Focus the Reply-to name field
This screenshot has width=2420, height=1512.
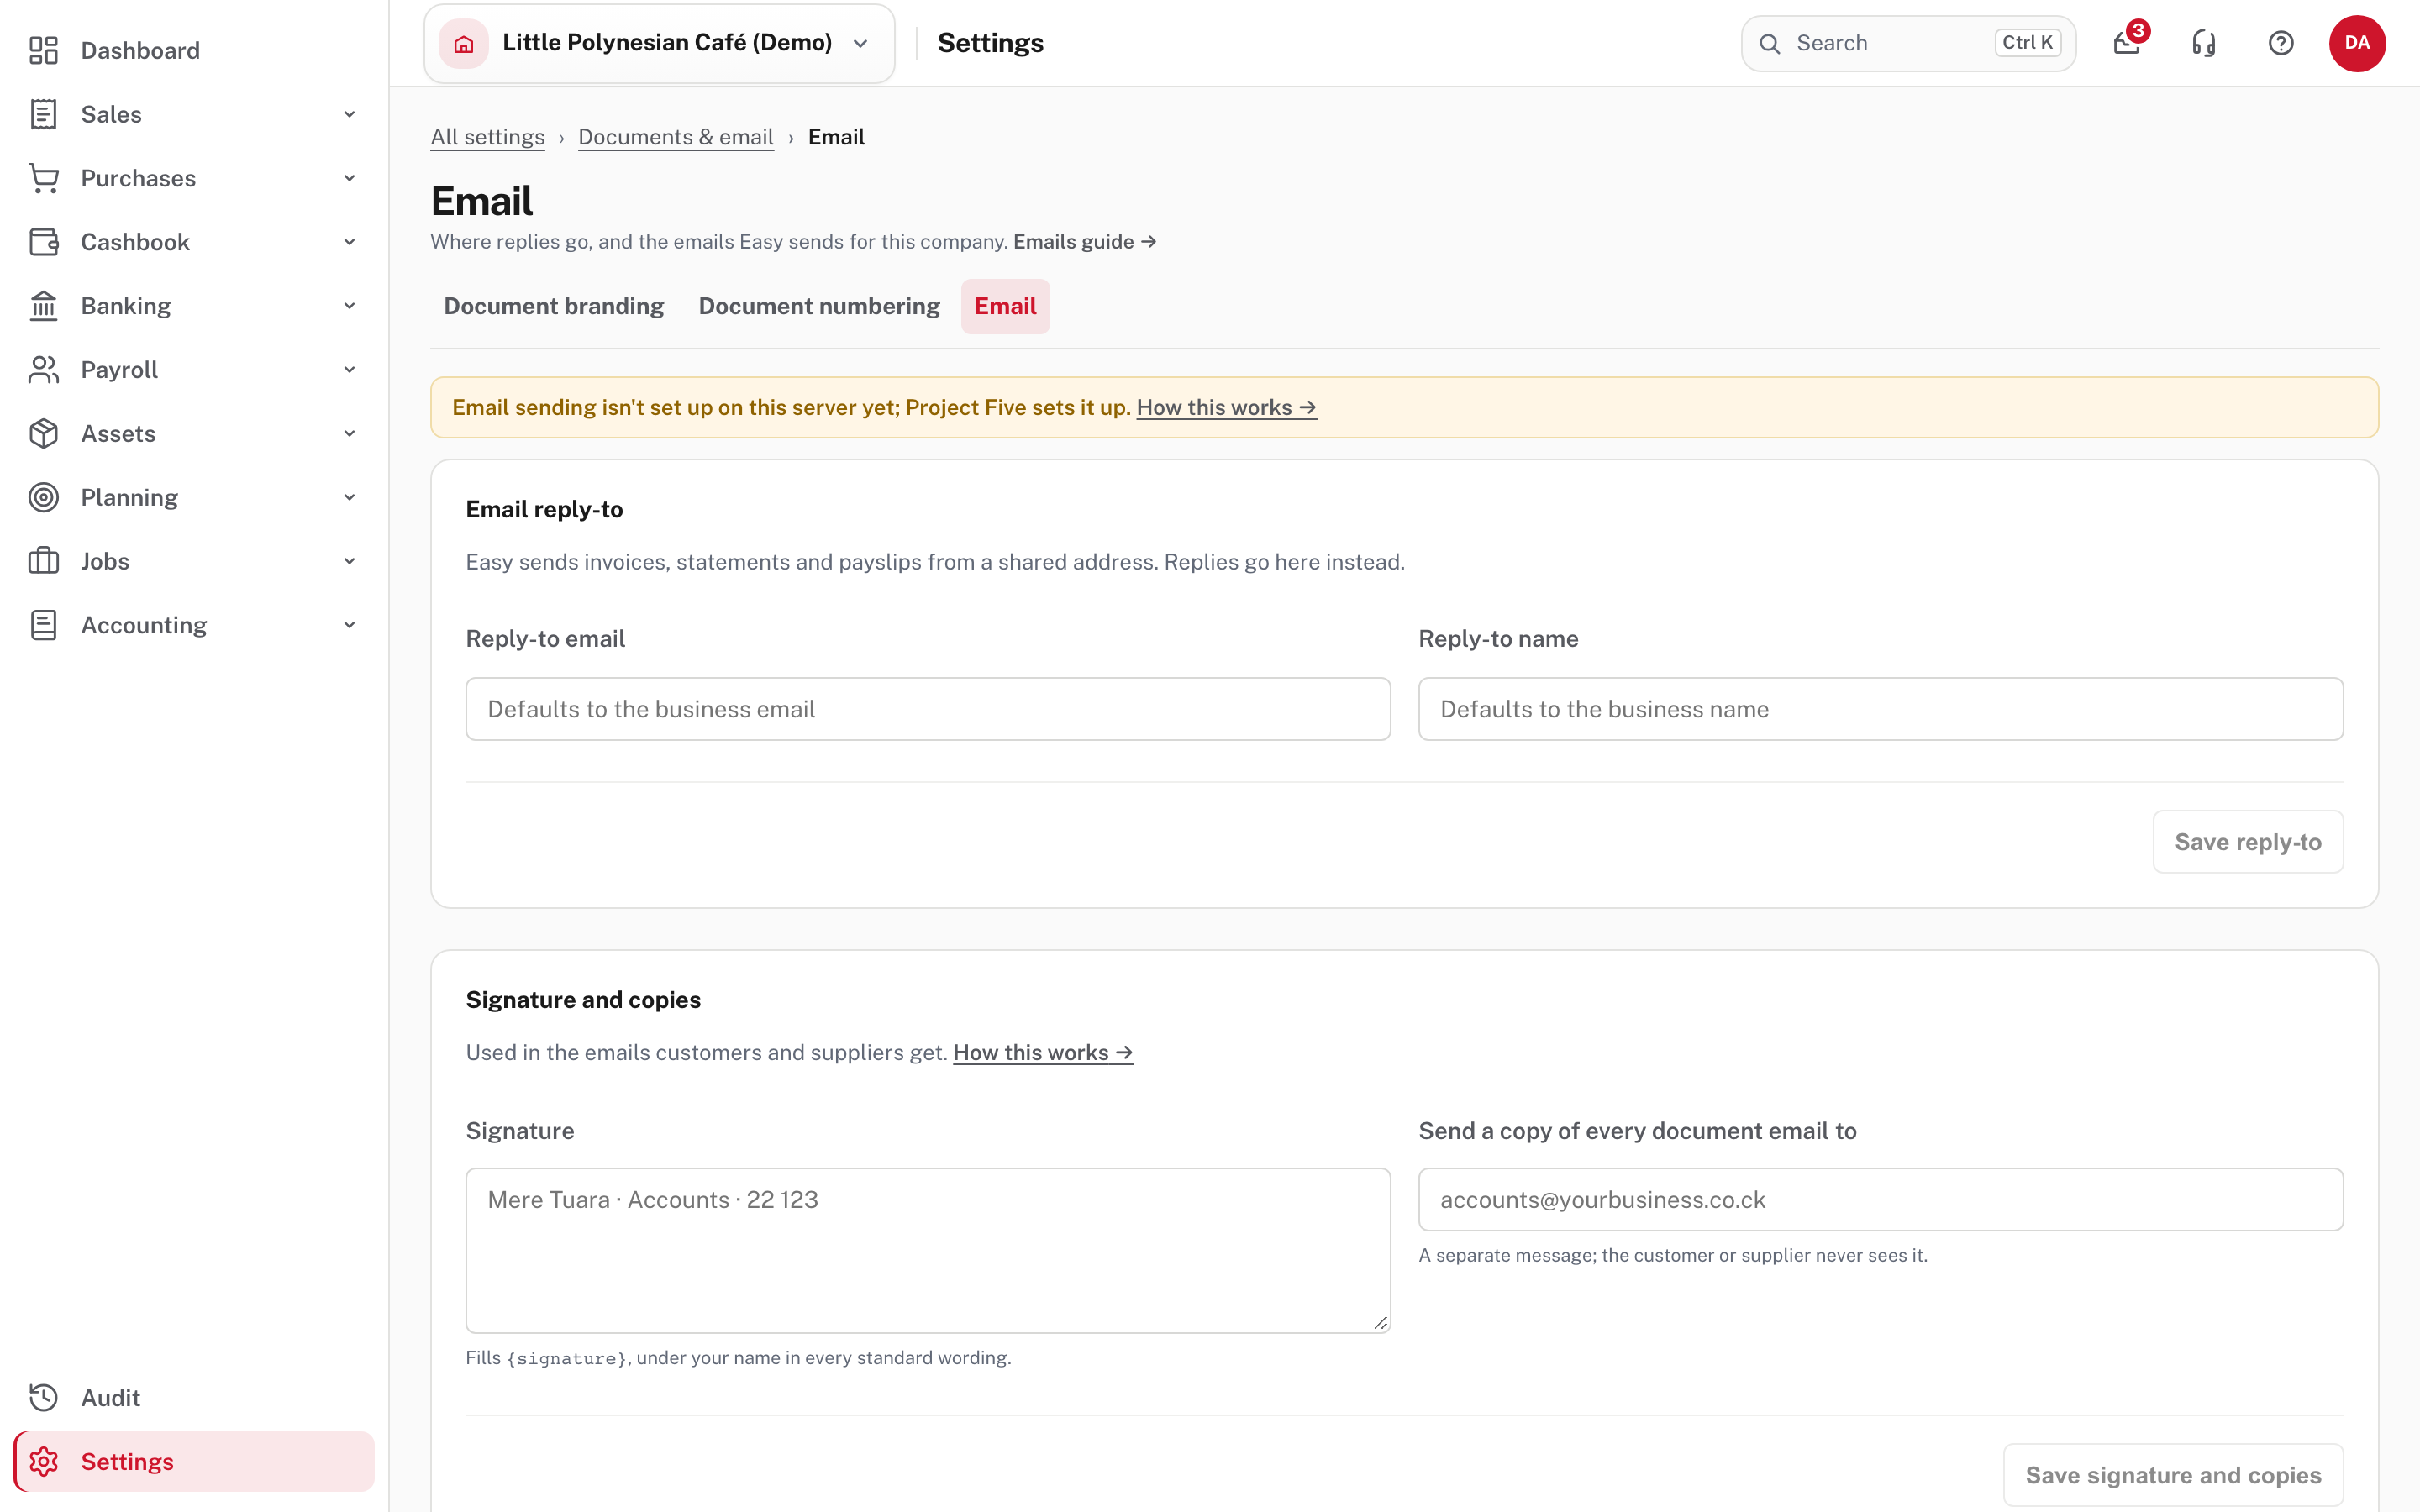(1880, 709)
